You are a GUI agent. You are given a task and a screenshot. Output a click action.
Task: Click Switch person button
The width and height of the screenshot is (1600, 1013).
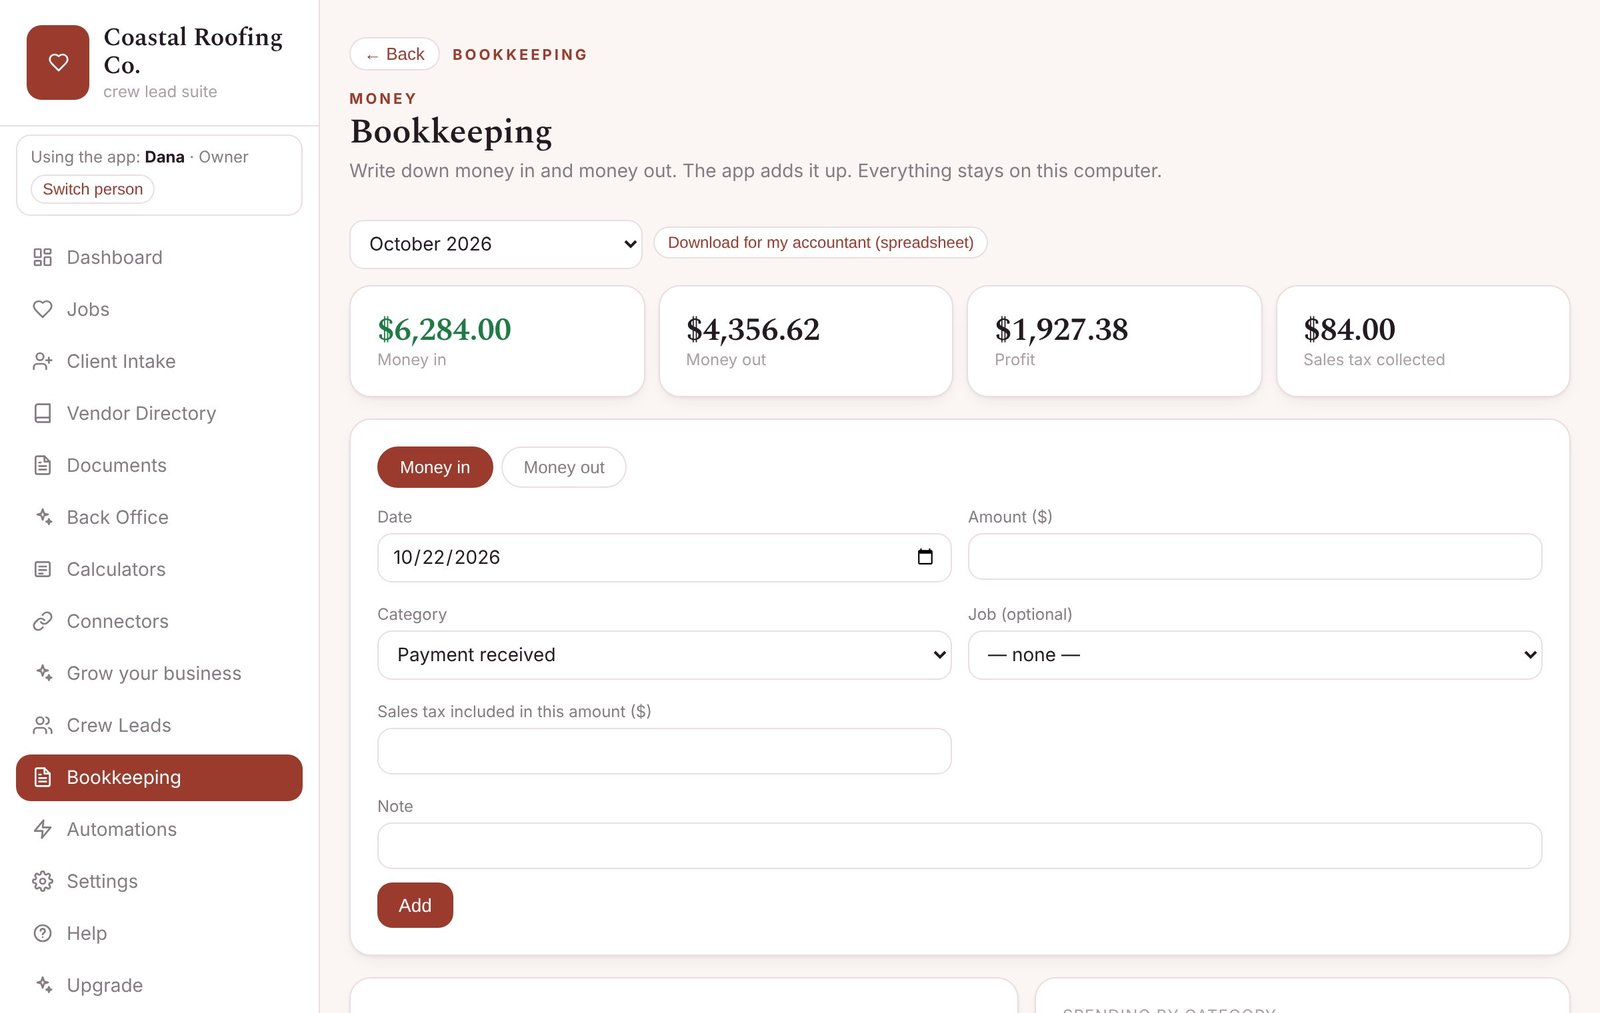tap(93, 189)
